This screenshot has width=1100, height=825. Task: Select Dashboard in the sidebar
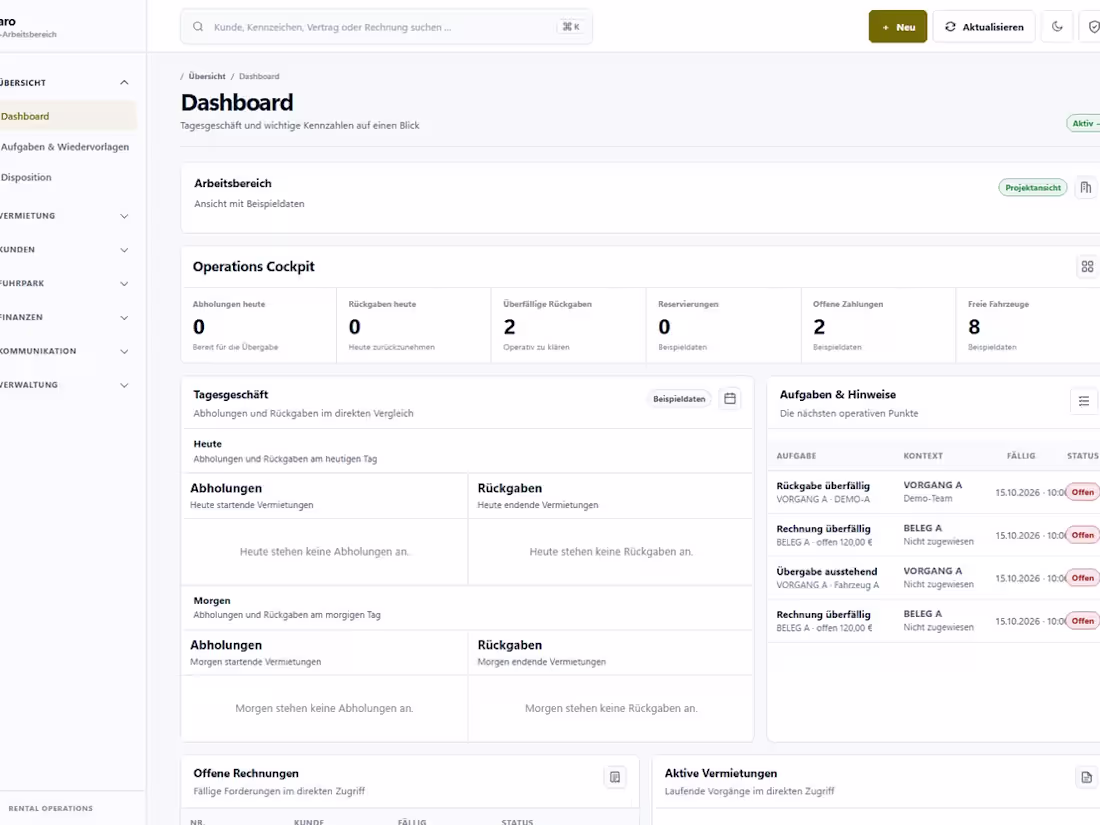(x=67, y=116)
